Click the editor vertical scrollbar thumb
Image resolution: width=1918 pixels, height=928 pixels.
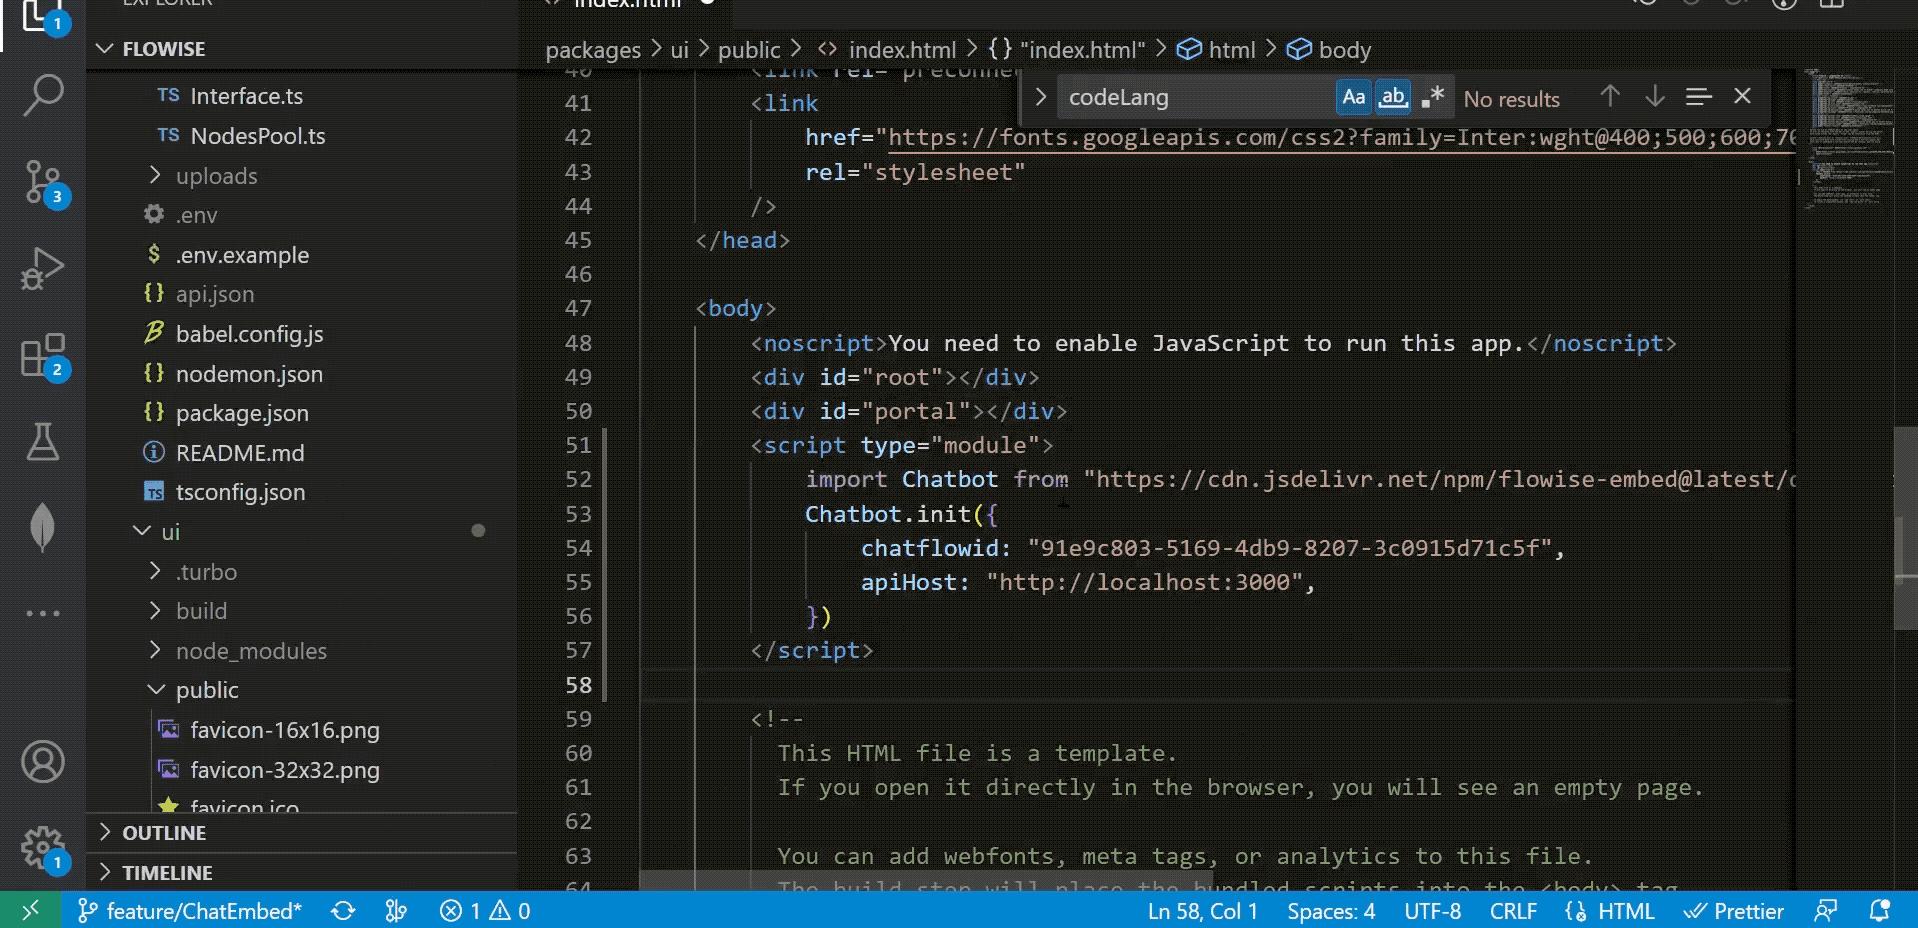click(x=1904, y=528)
